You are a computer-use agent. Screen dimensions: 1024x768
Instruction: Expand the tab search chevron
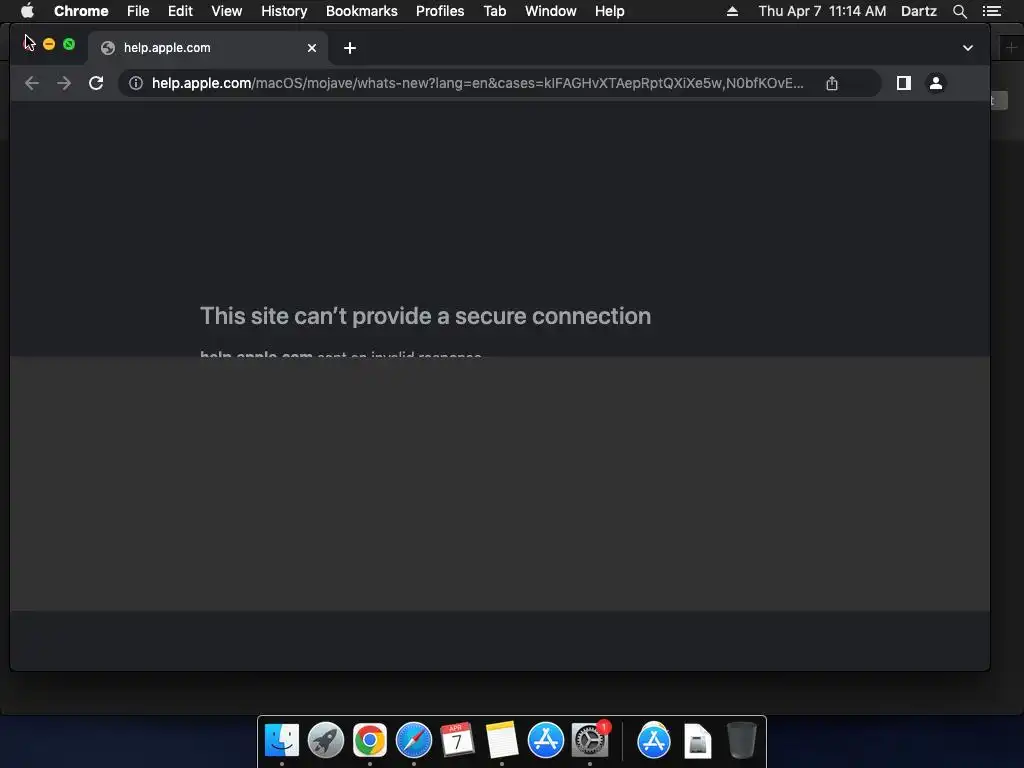pyautogui.click(x=968, y=48)
